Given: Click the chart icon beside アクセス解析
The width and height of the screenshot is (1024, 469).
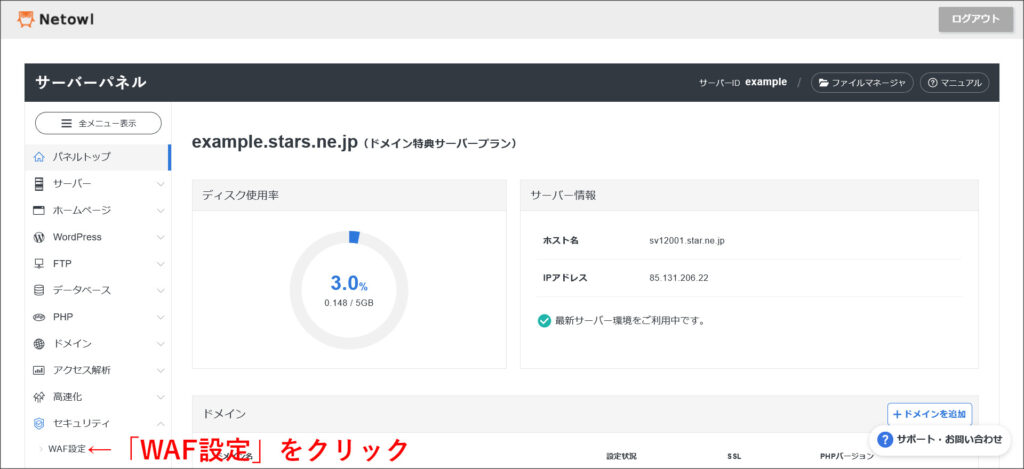Looking at the screenshot, I should point(39,370).
